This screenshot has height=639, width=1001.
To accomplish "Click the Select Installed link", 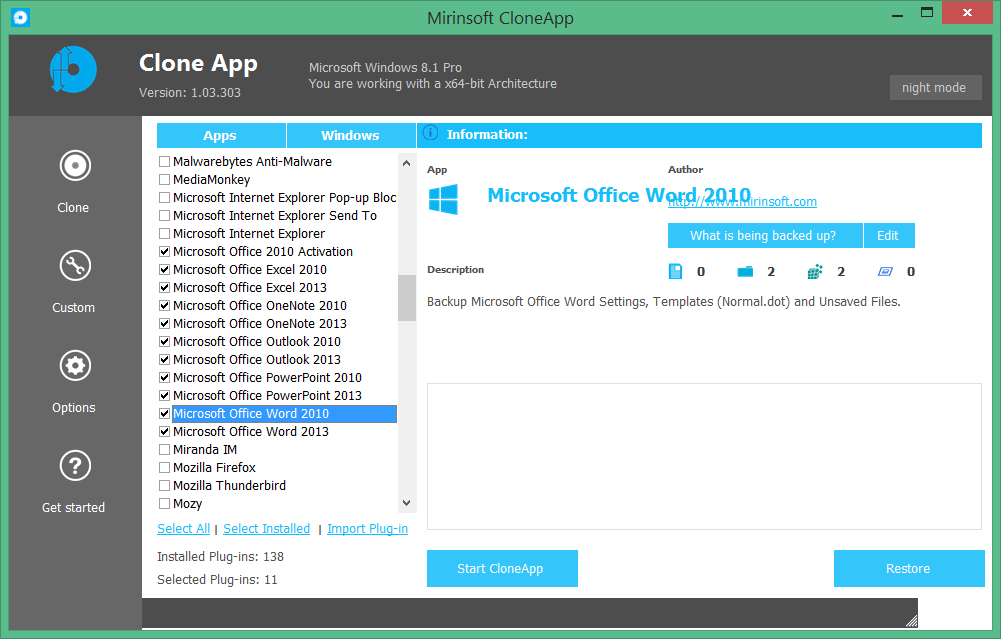I will (x=266, y=529).
